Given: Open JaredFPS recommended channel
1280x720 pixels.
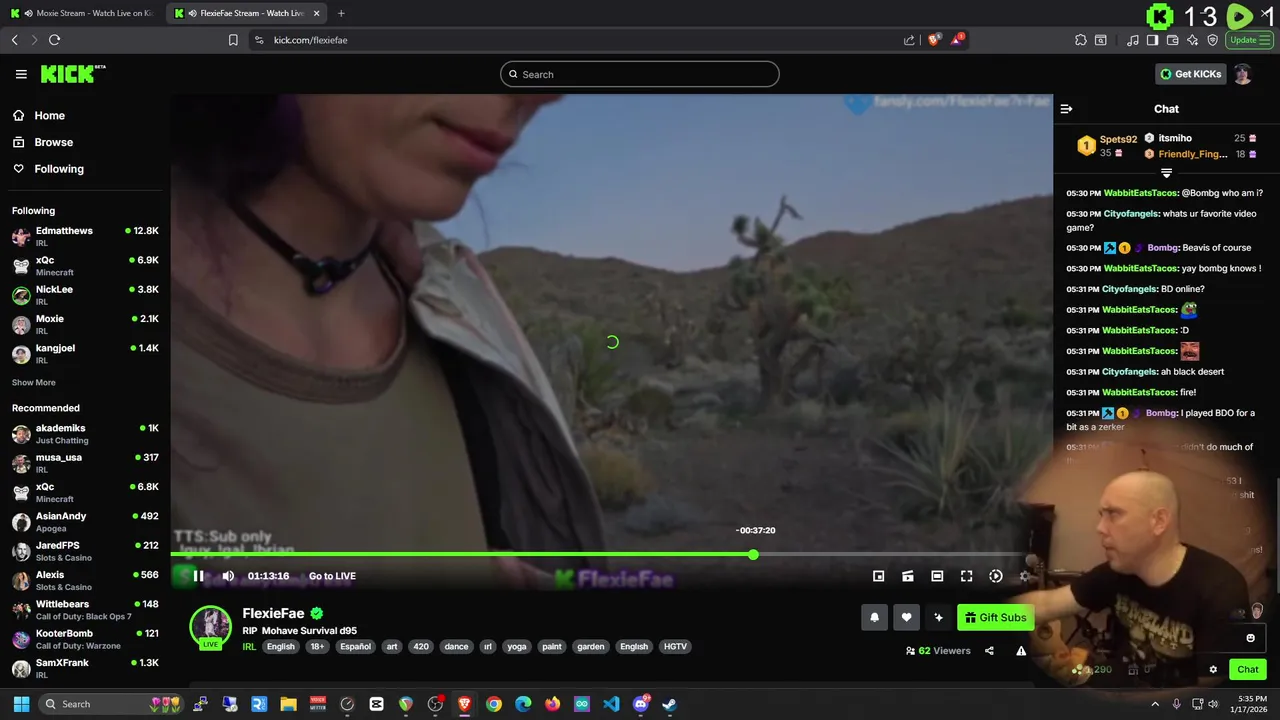Looking at the screenshot, I should tap(85, 551).
